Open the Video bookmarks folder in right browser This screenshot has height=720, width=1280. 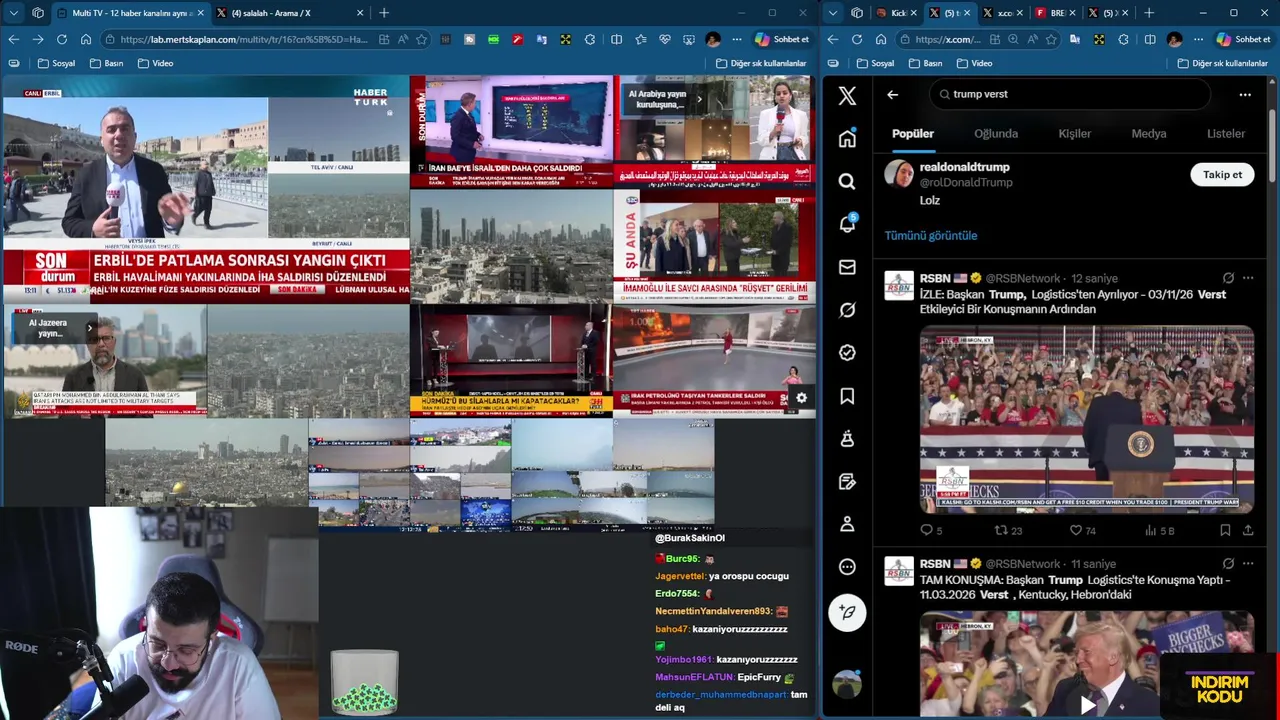click(975, 63)
